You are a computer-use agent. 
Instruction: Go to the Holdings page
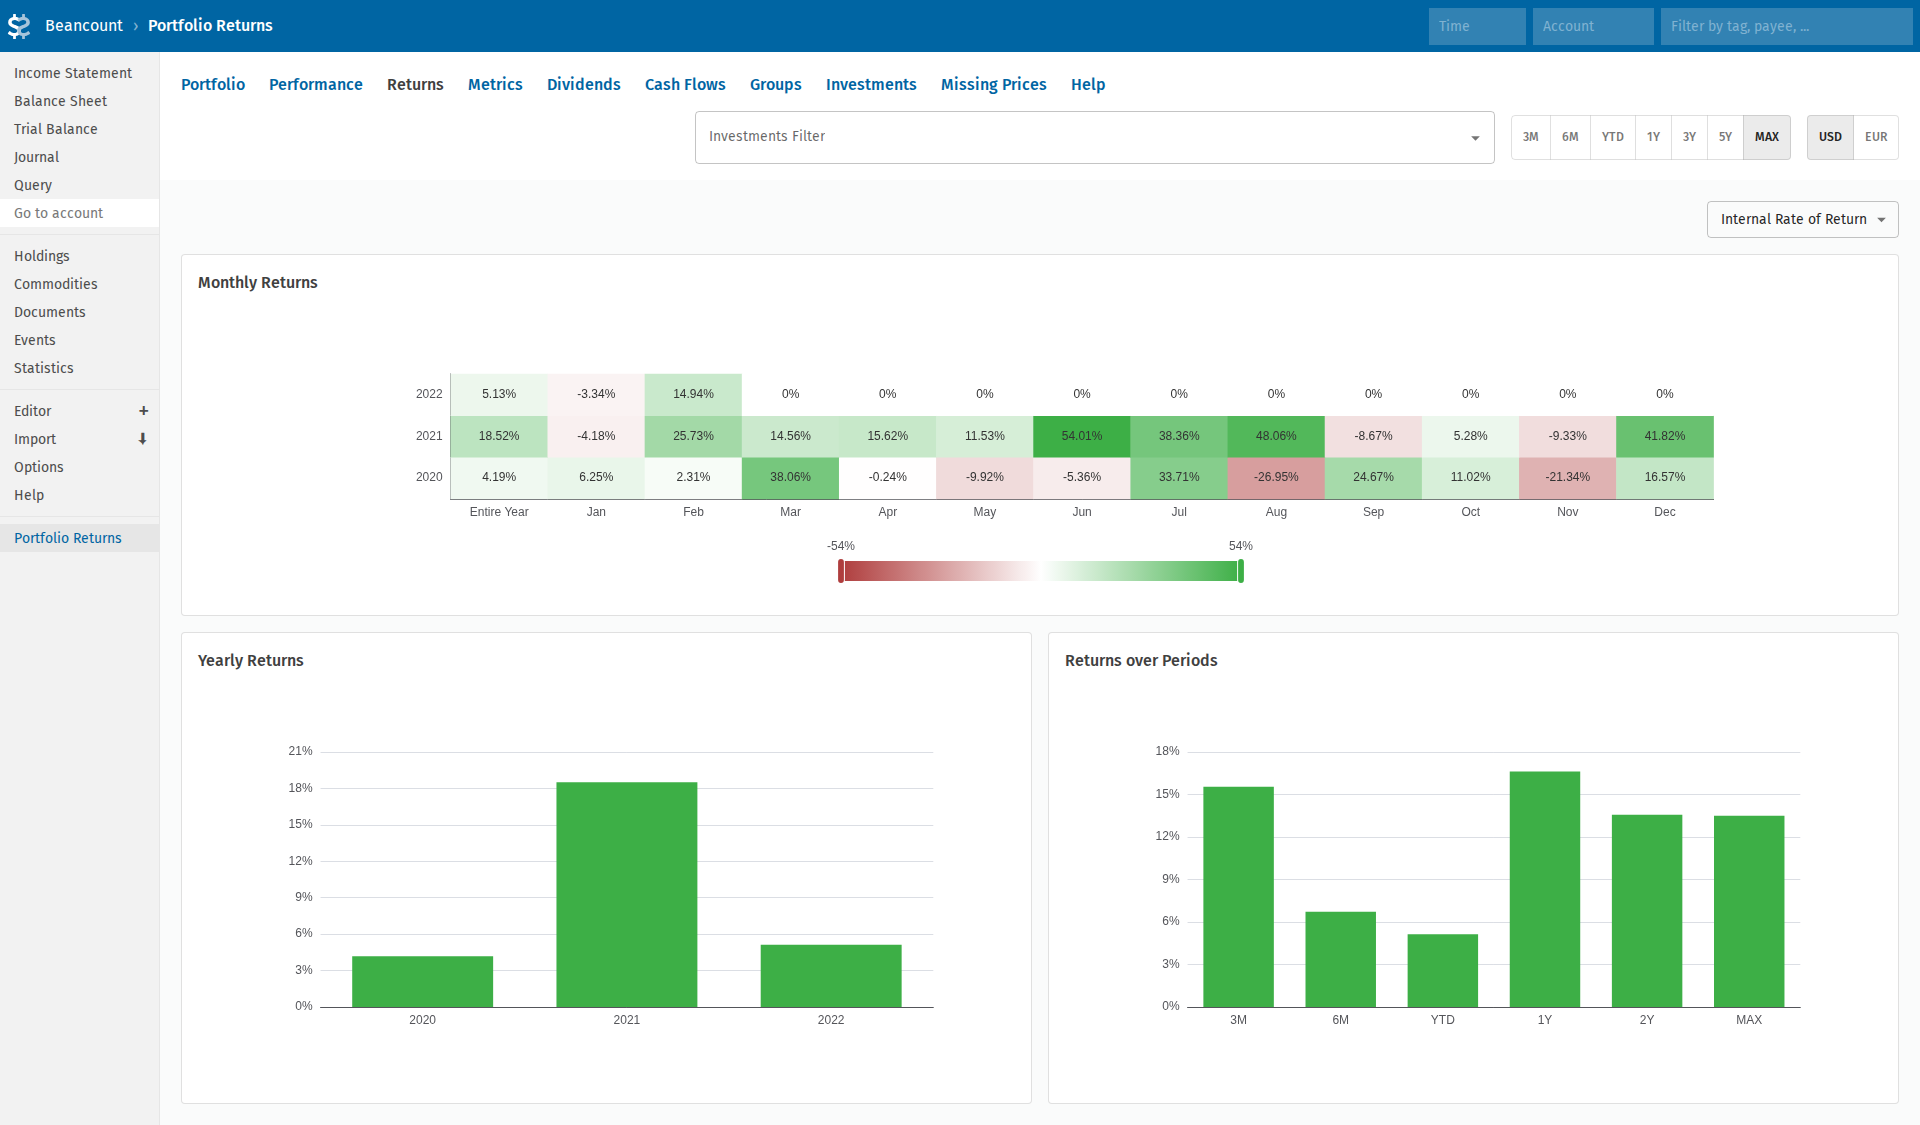coord(42,256)
